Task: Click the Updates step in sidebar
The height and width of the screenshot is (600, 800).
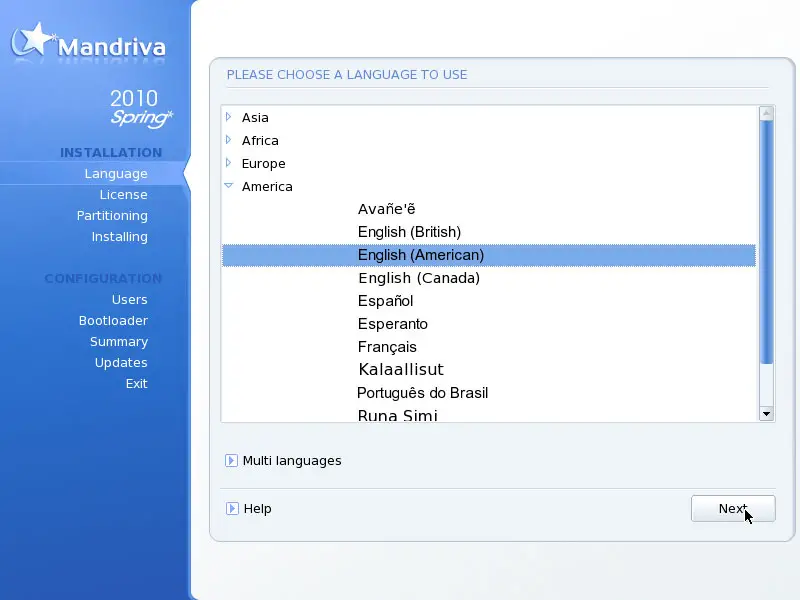Action: (121, 363)
